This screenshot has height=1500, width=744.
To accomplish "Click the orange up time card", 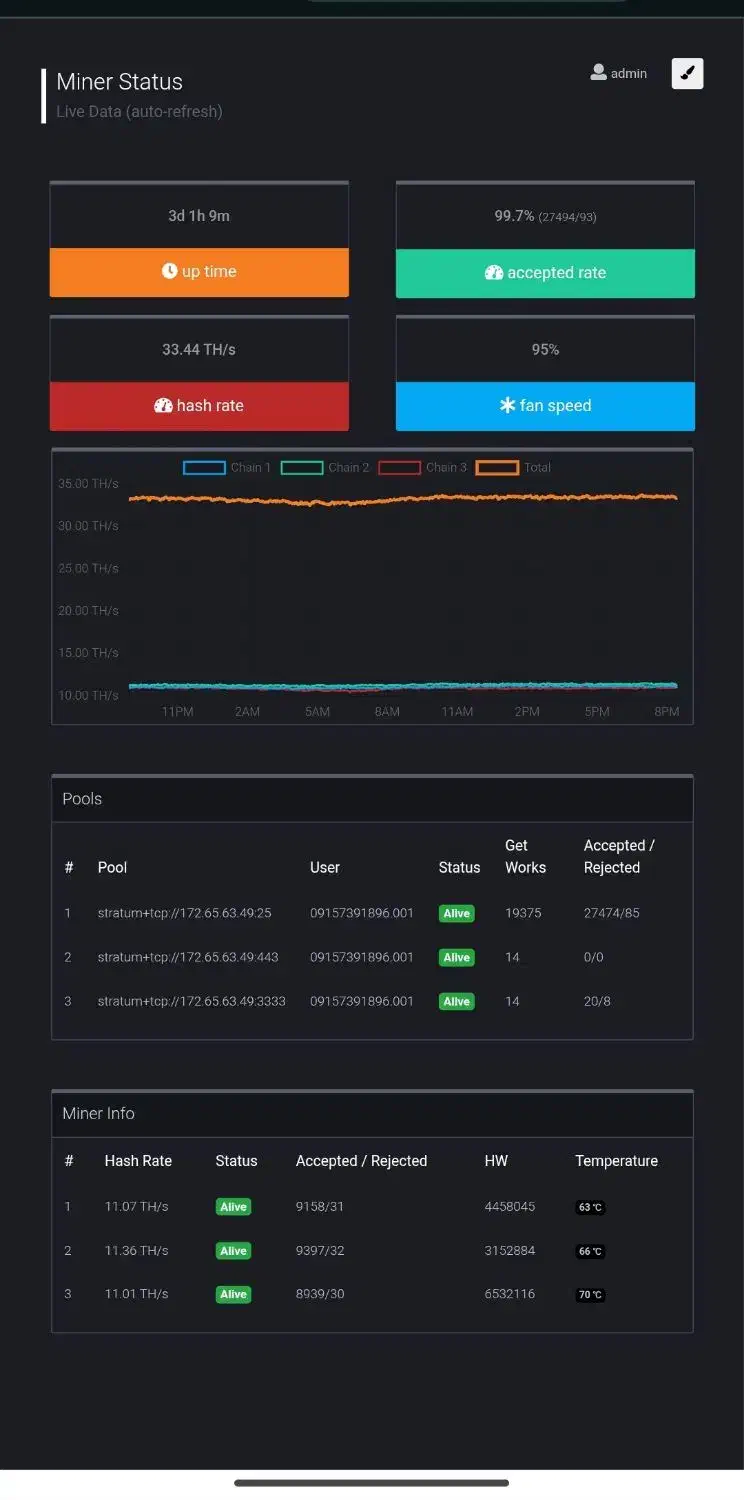I will click(199, 272).
